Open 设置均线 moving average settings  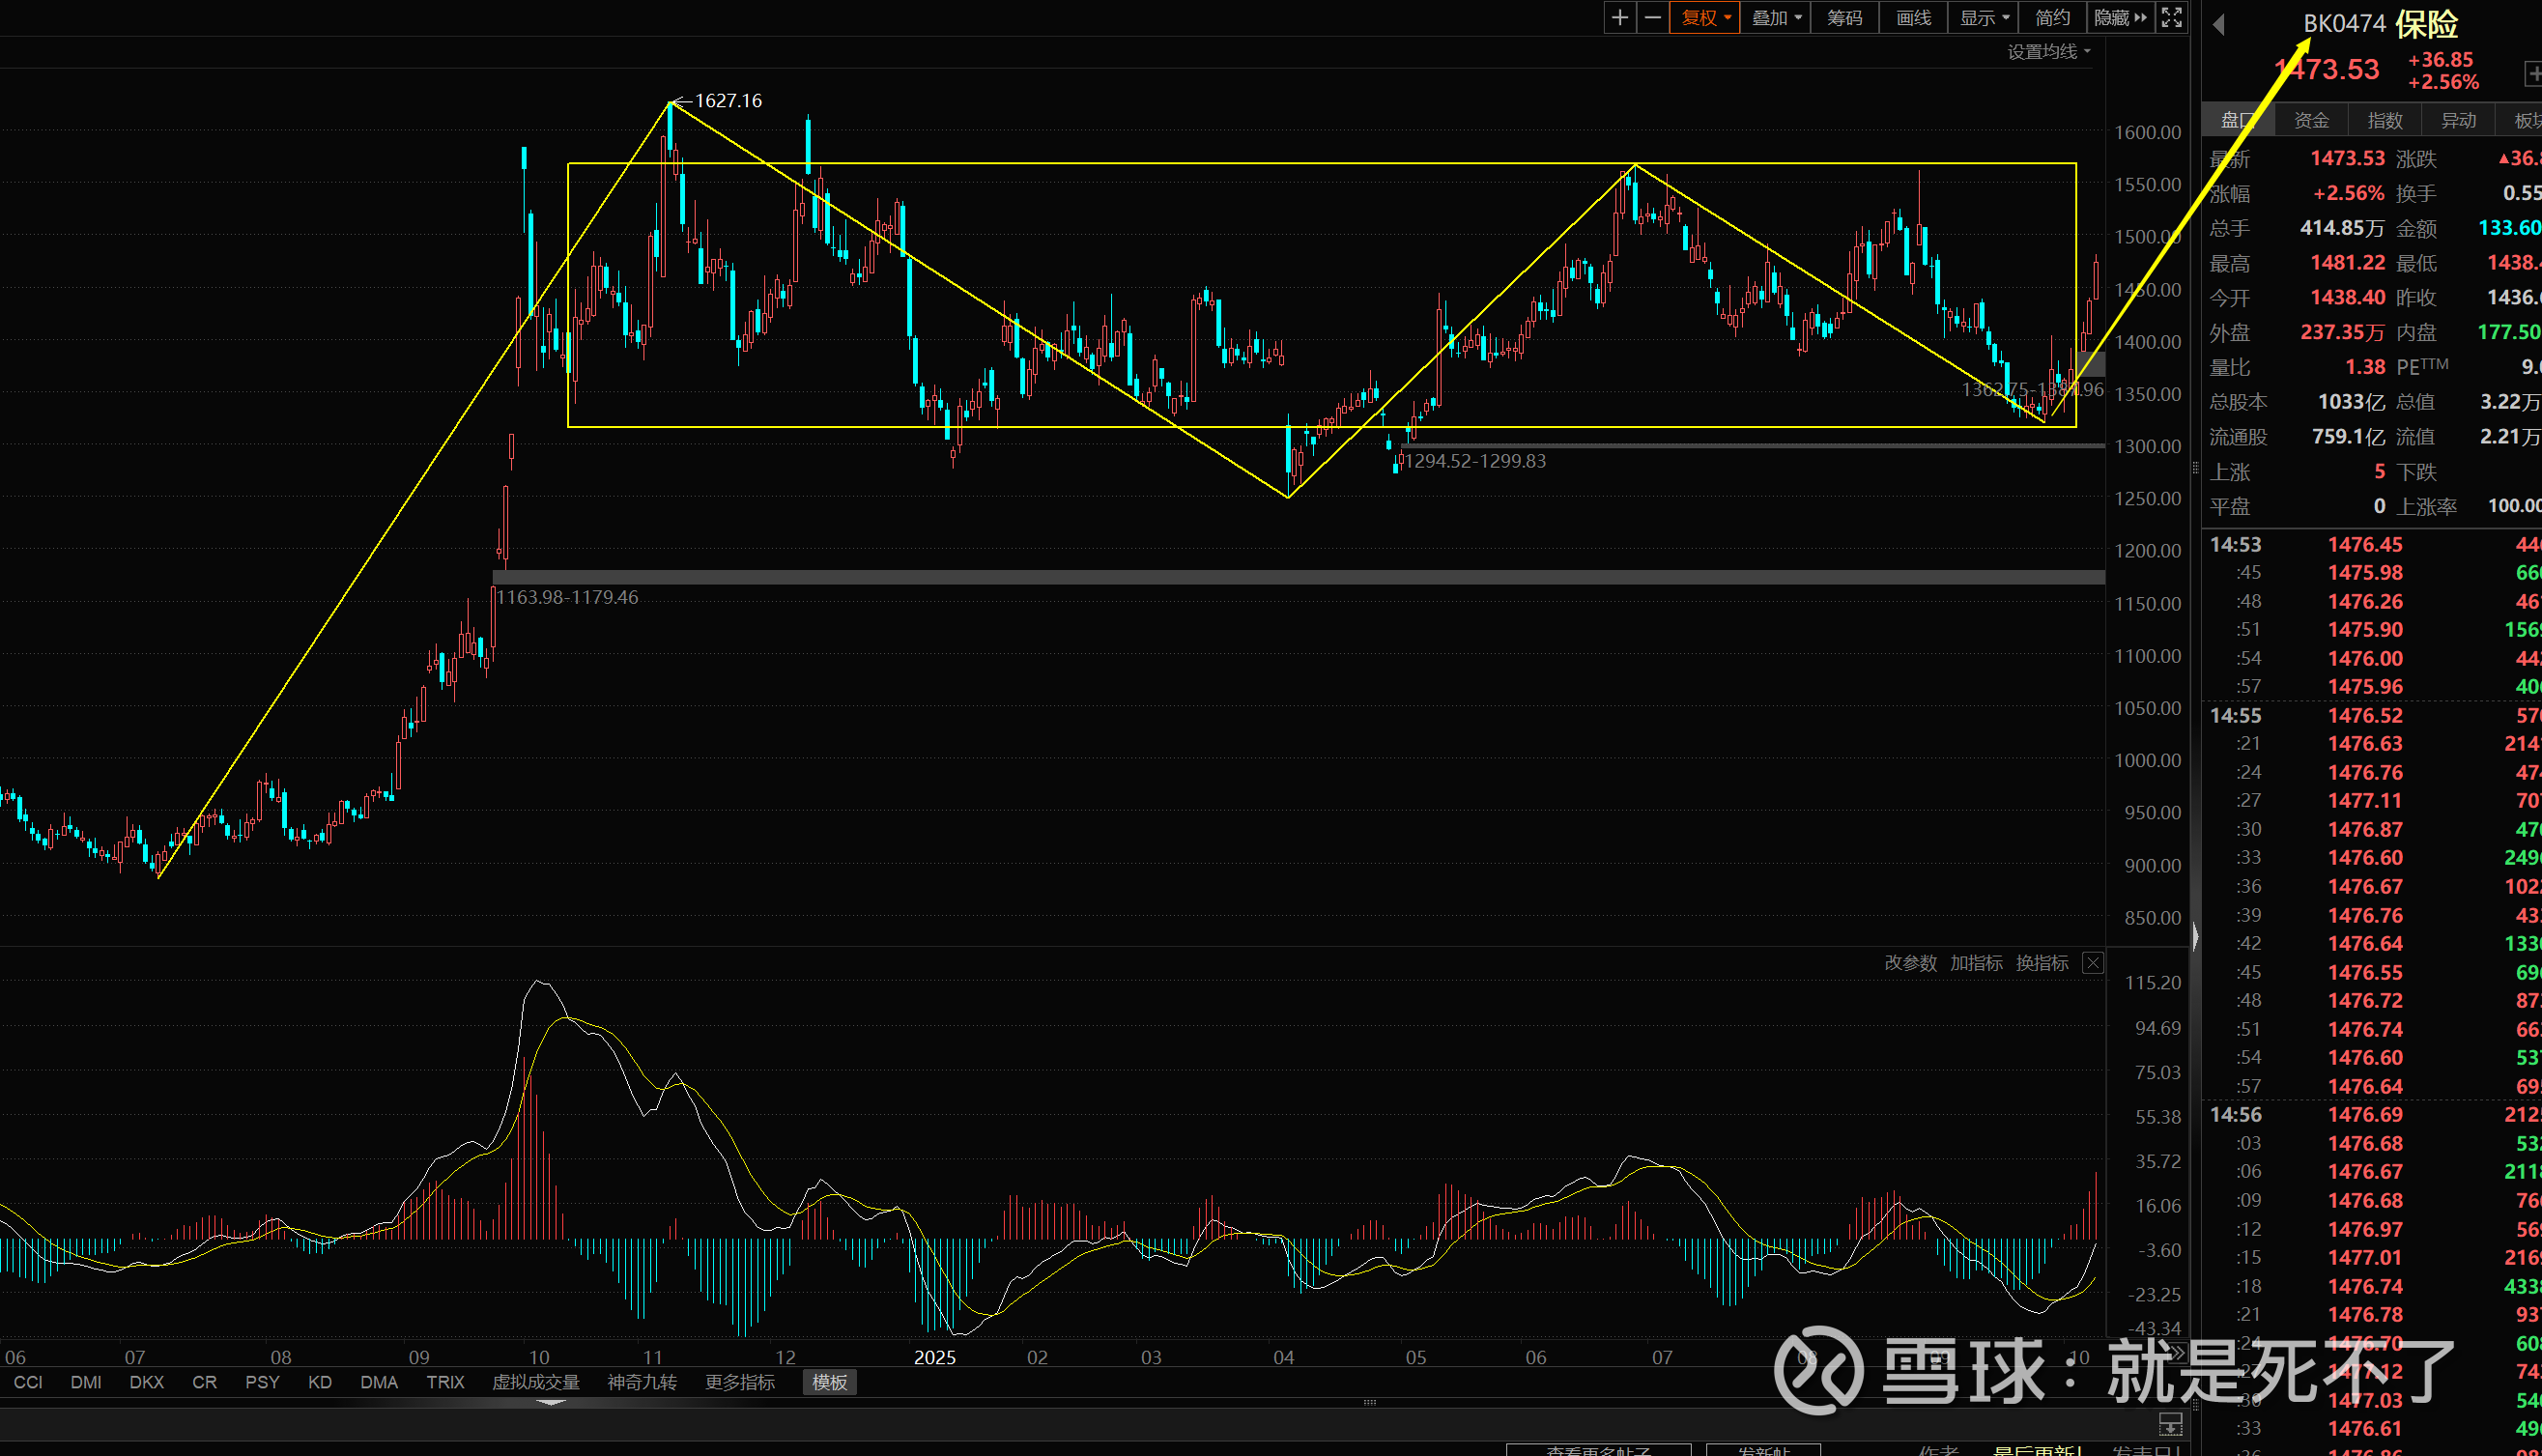click(2048, 52)
